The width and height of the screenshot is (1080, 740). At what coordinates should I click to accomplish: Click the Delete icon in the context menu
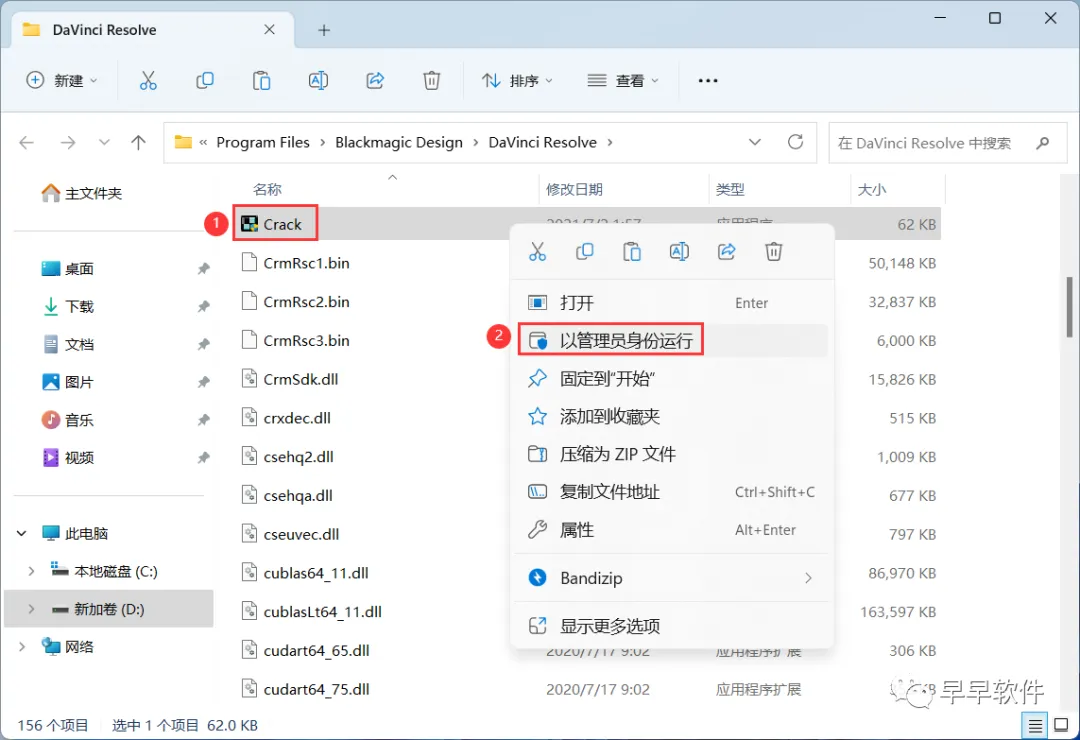coord(773,251)
